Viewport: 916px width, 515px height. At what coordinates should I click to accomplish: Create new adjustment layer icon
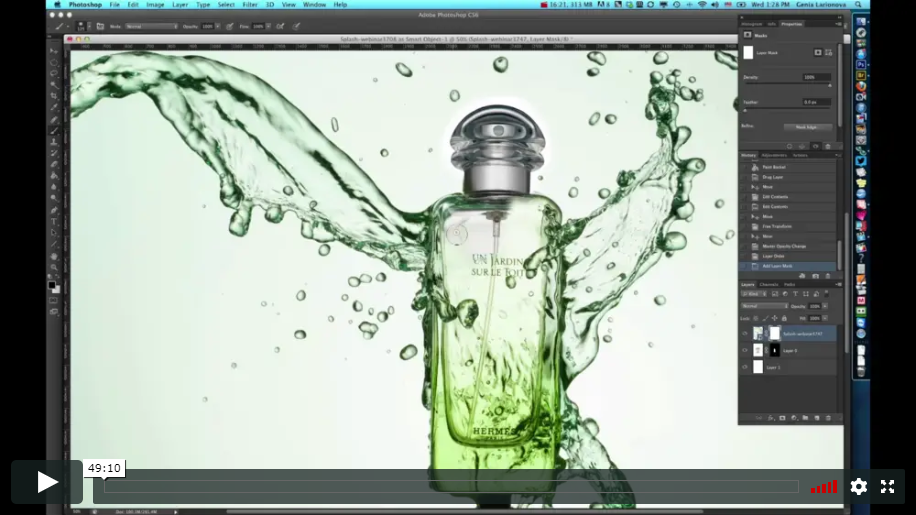pyautogui.click(x=794, y=418)
